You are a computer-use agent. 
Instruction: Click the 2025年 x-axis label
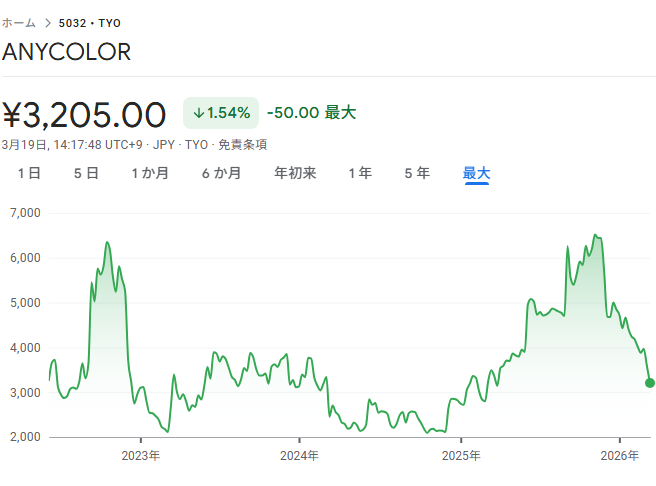[x=461, y=455]
